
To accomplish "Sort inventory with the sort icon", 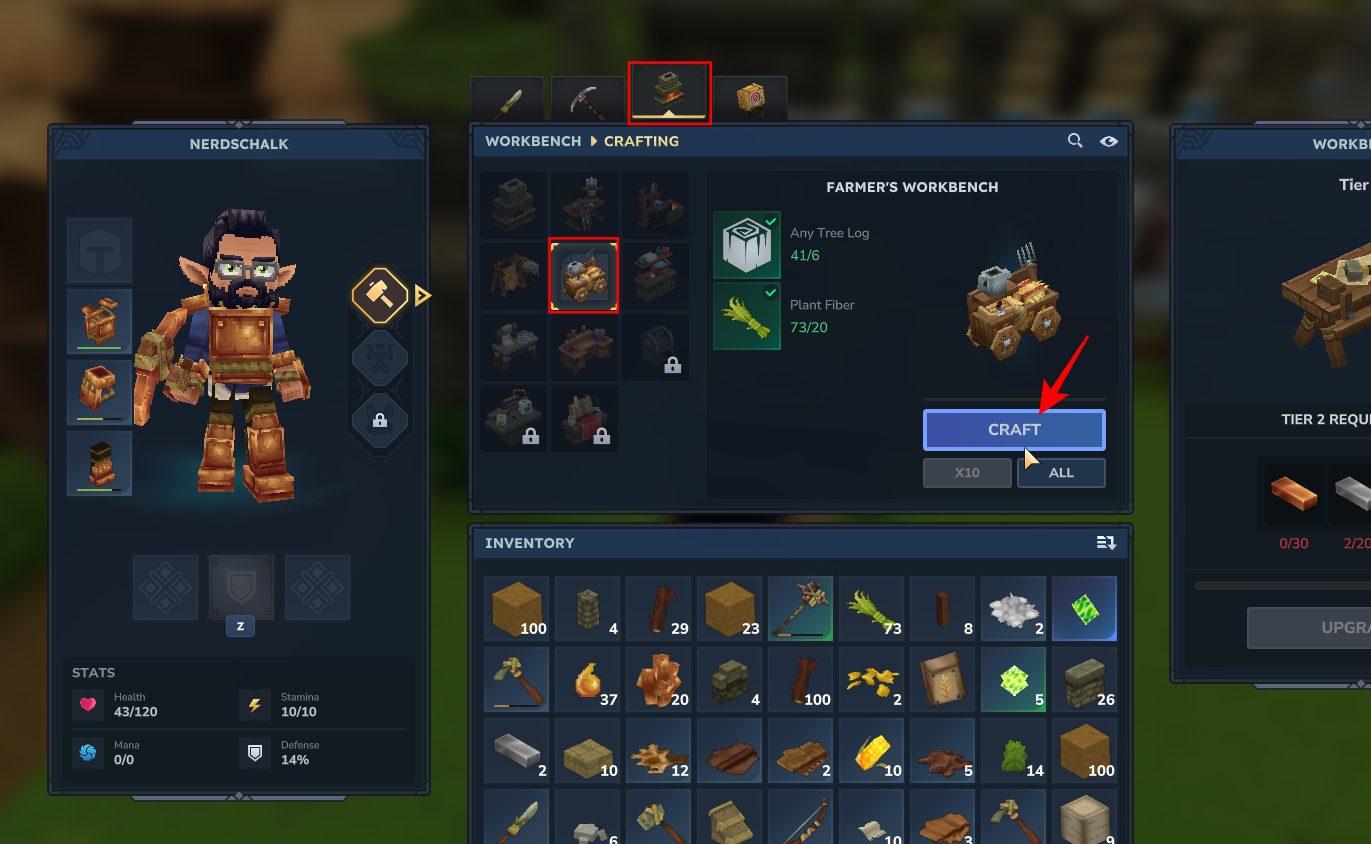I will click(1106, 543).
